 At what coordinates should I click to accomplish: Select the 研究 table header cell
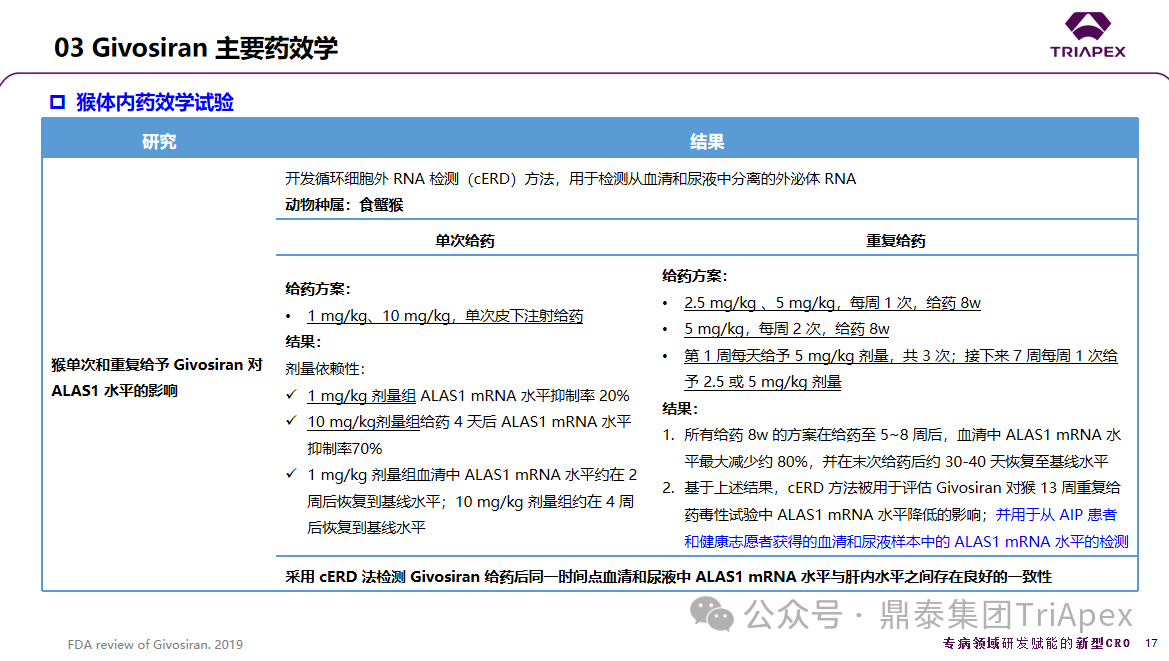159,142
